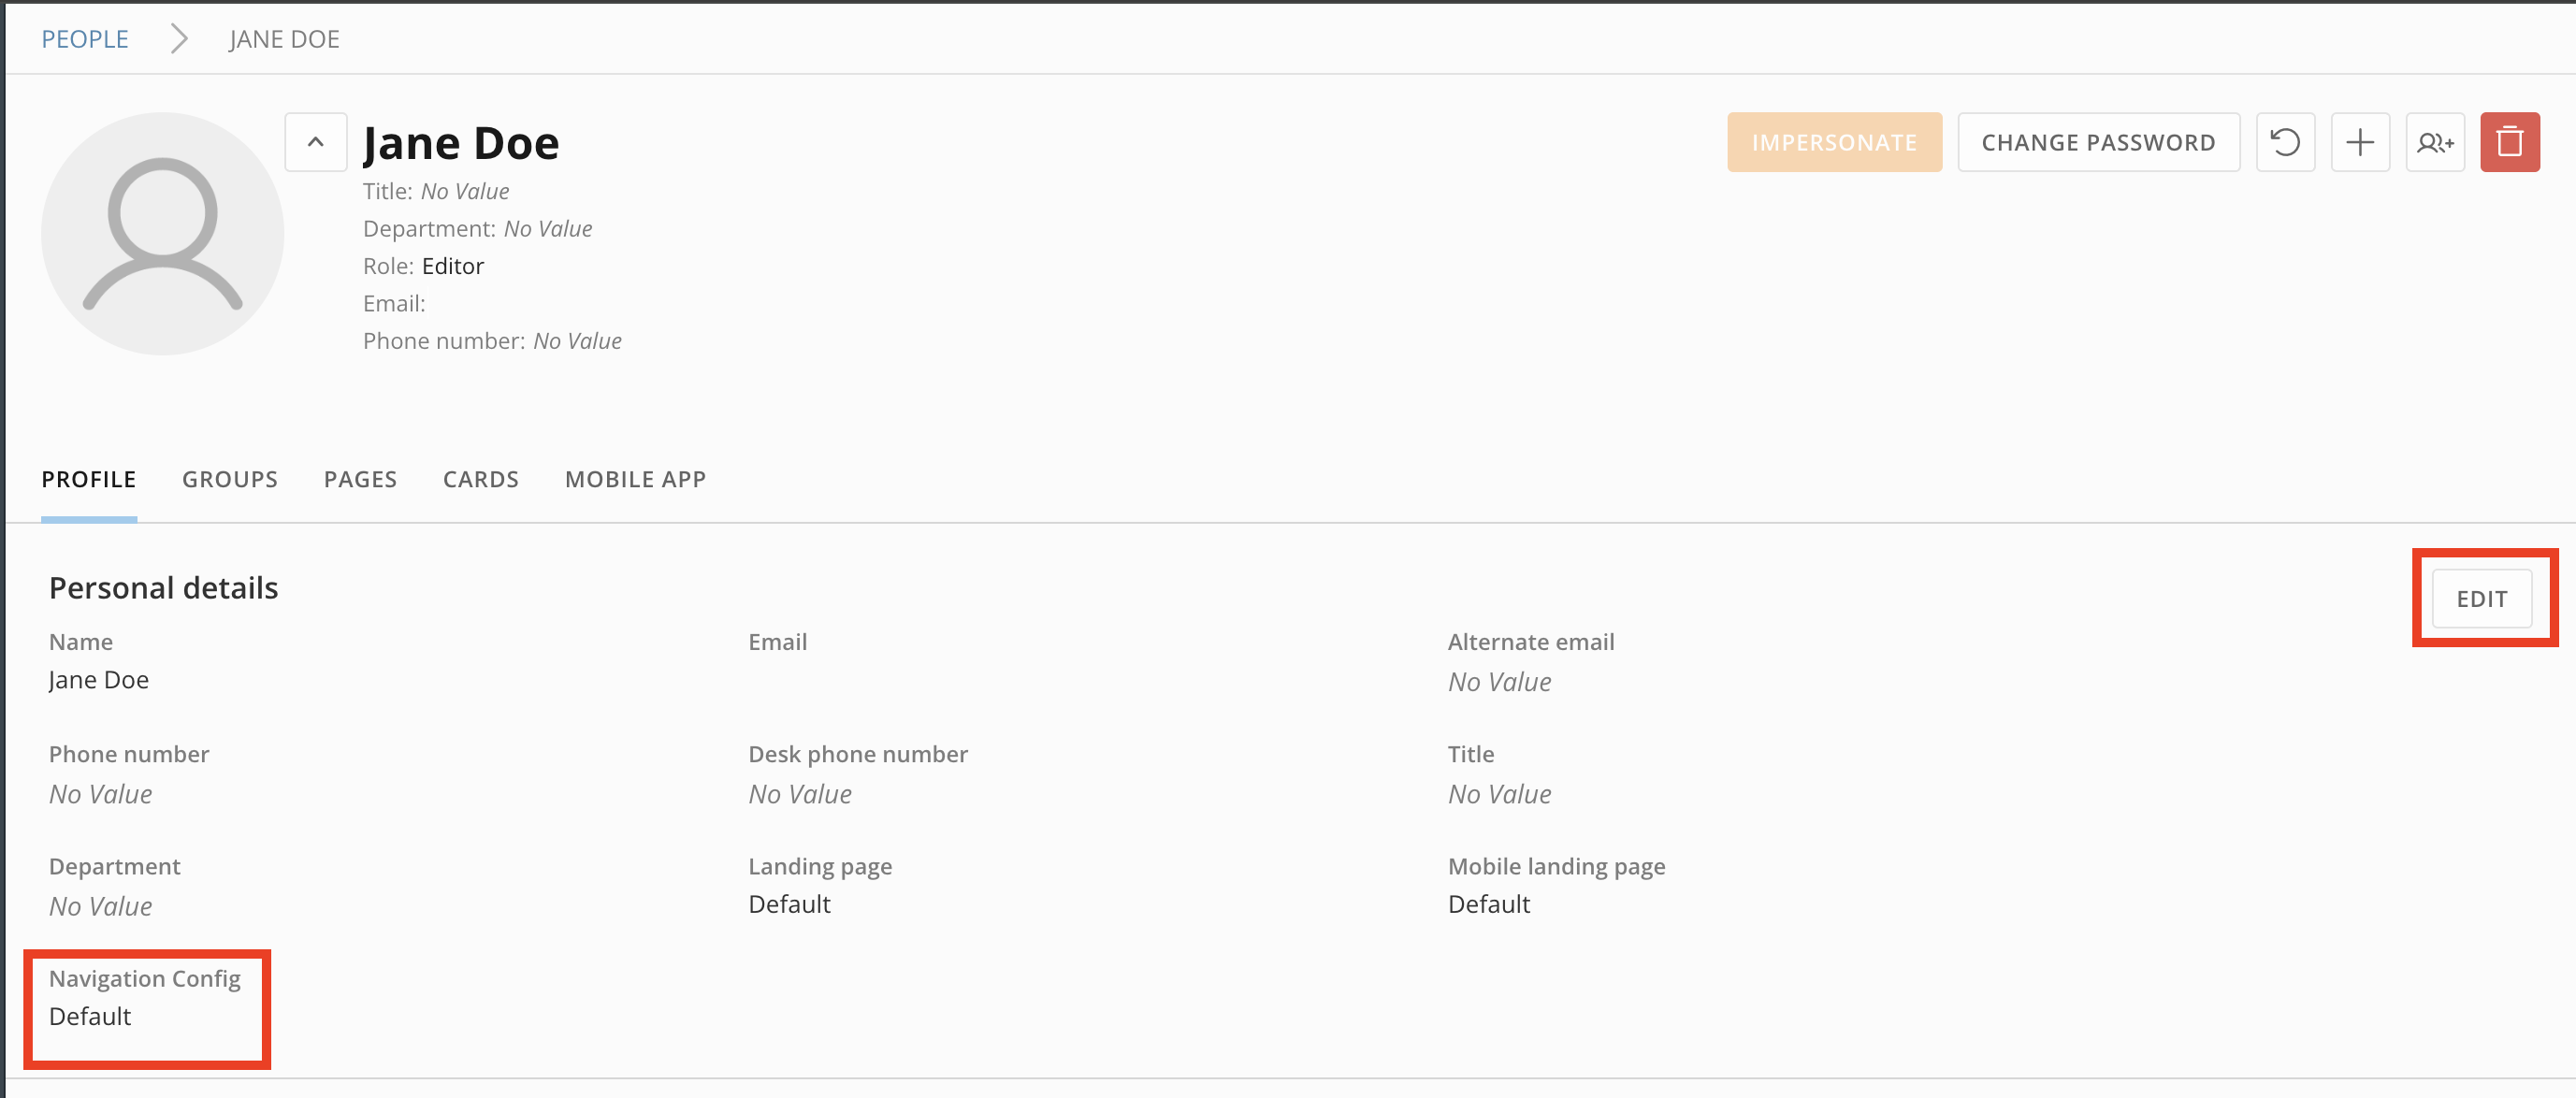Click the Name field value Jane Doe
The image size is (2576, 1098).
(99, 680)
